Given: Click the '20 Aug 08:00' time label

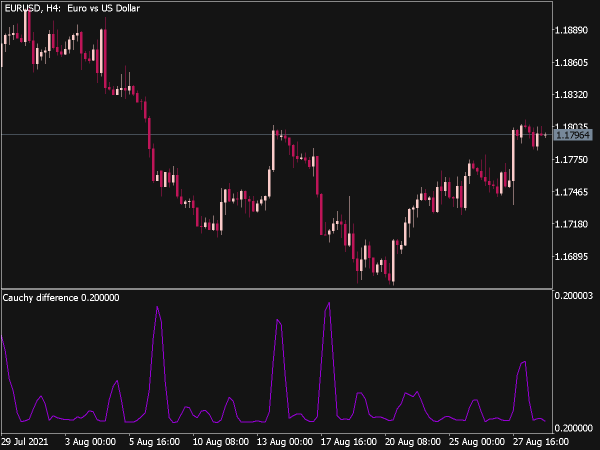Looking at the screenshot, I should click(412, 442).
